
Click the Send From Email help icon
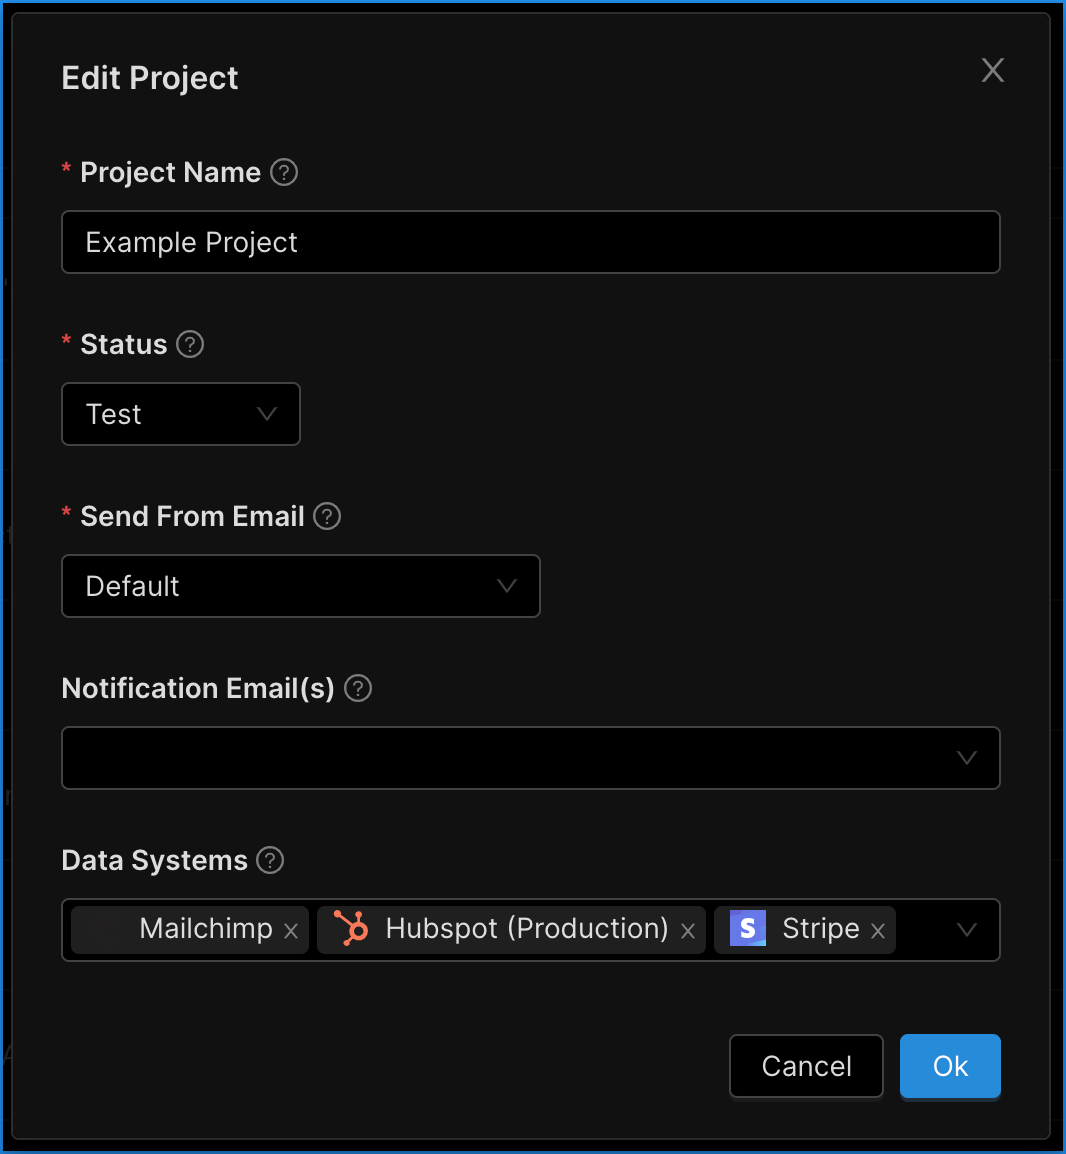point(326,516)
